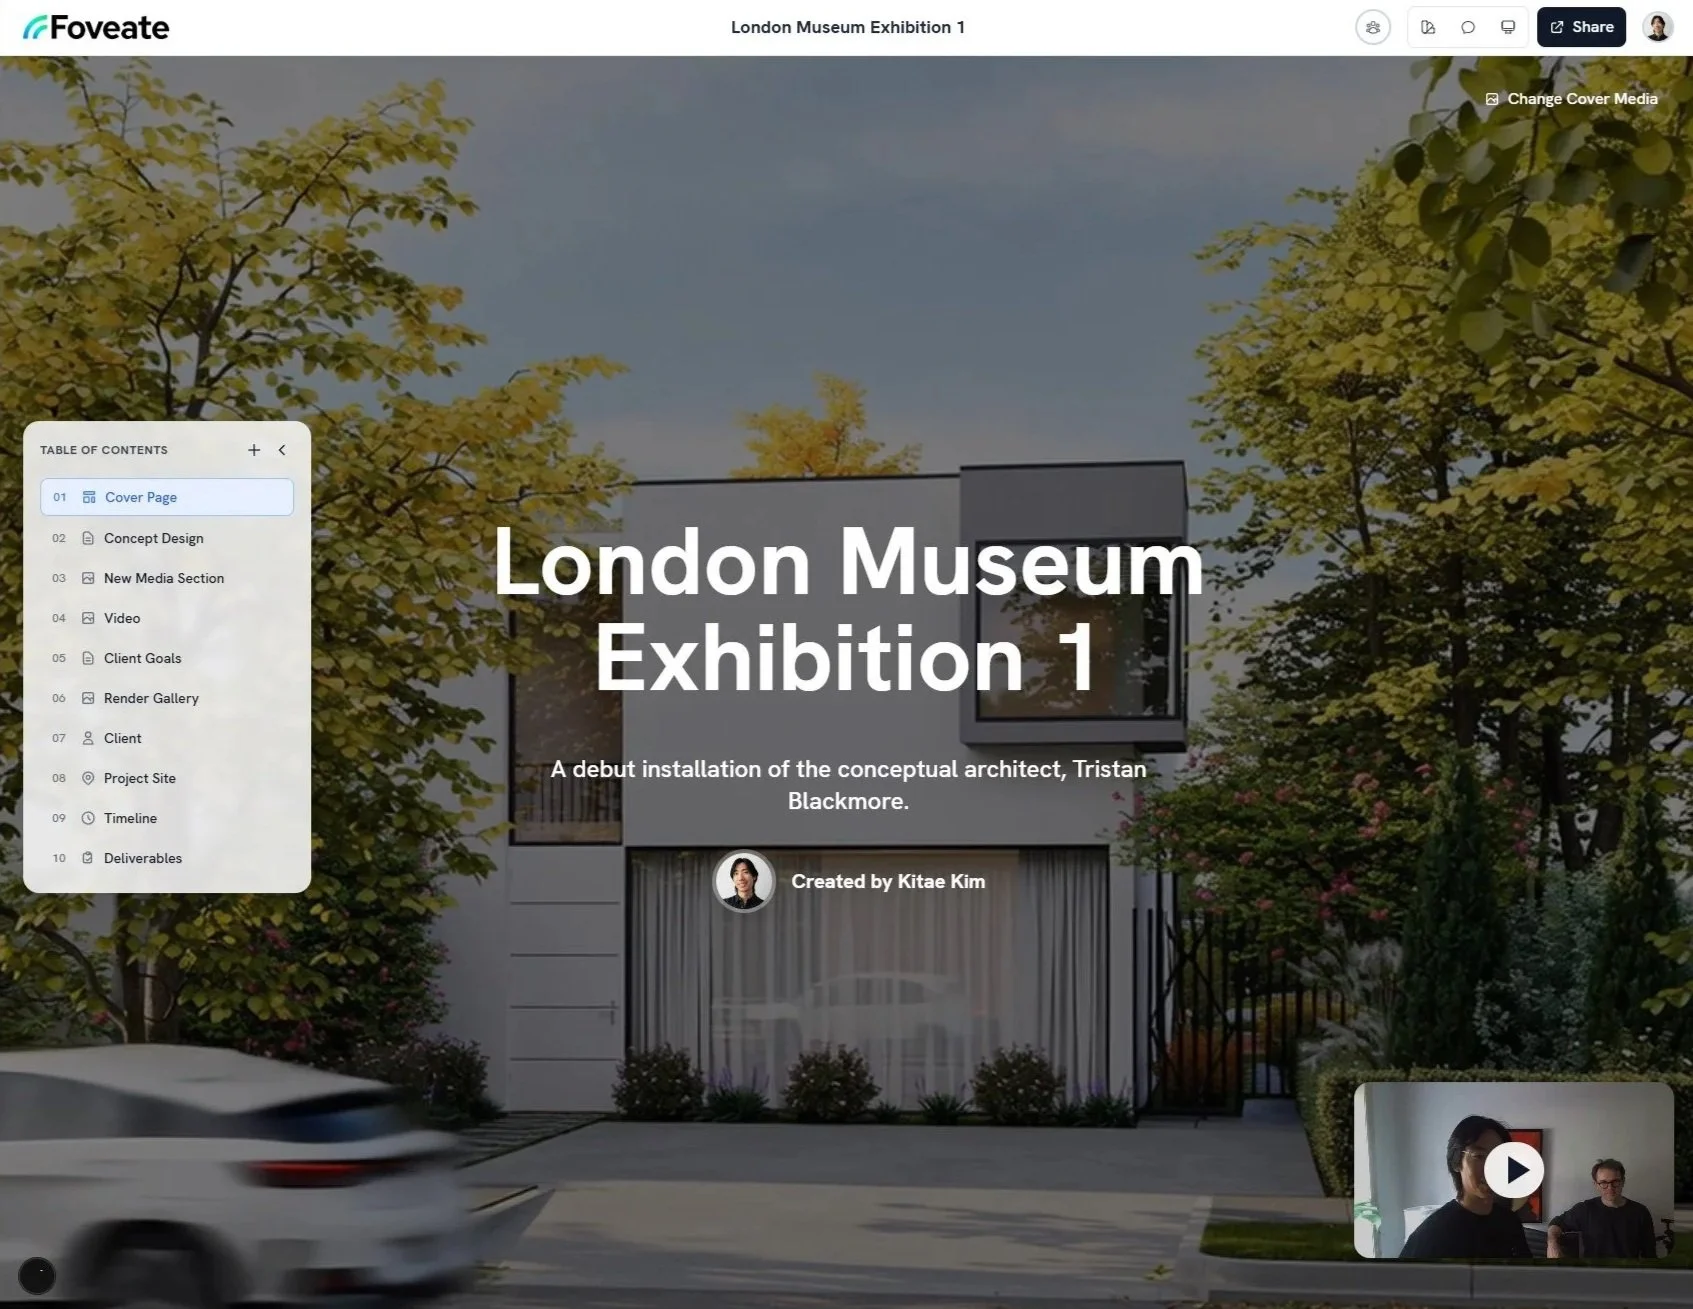
Task: Play the video bubble in corner
Action: (1513, 1169)
